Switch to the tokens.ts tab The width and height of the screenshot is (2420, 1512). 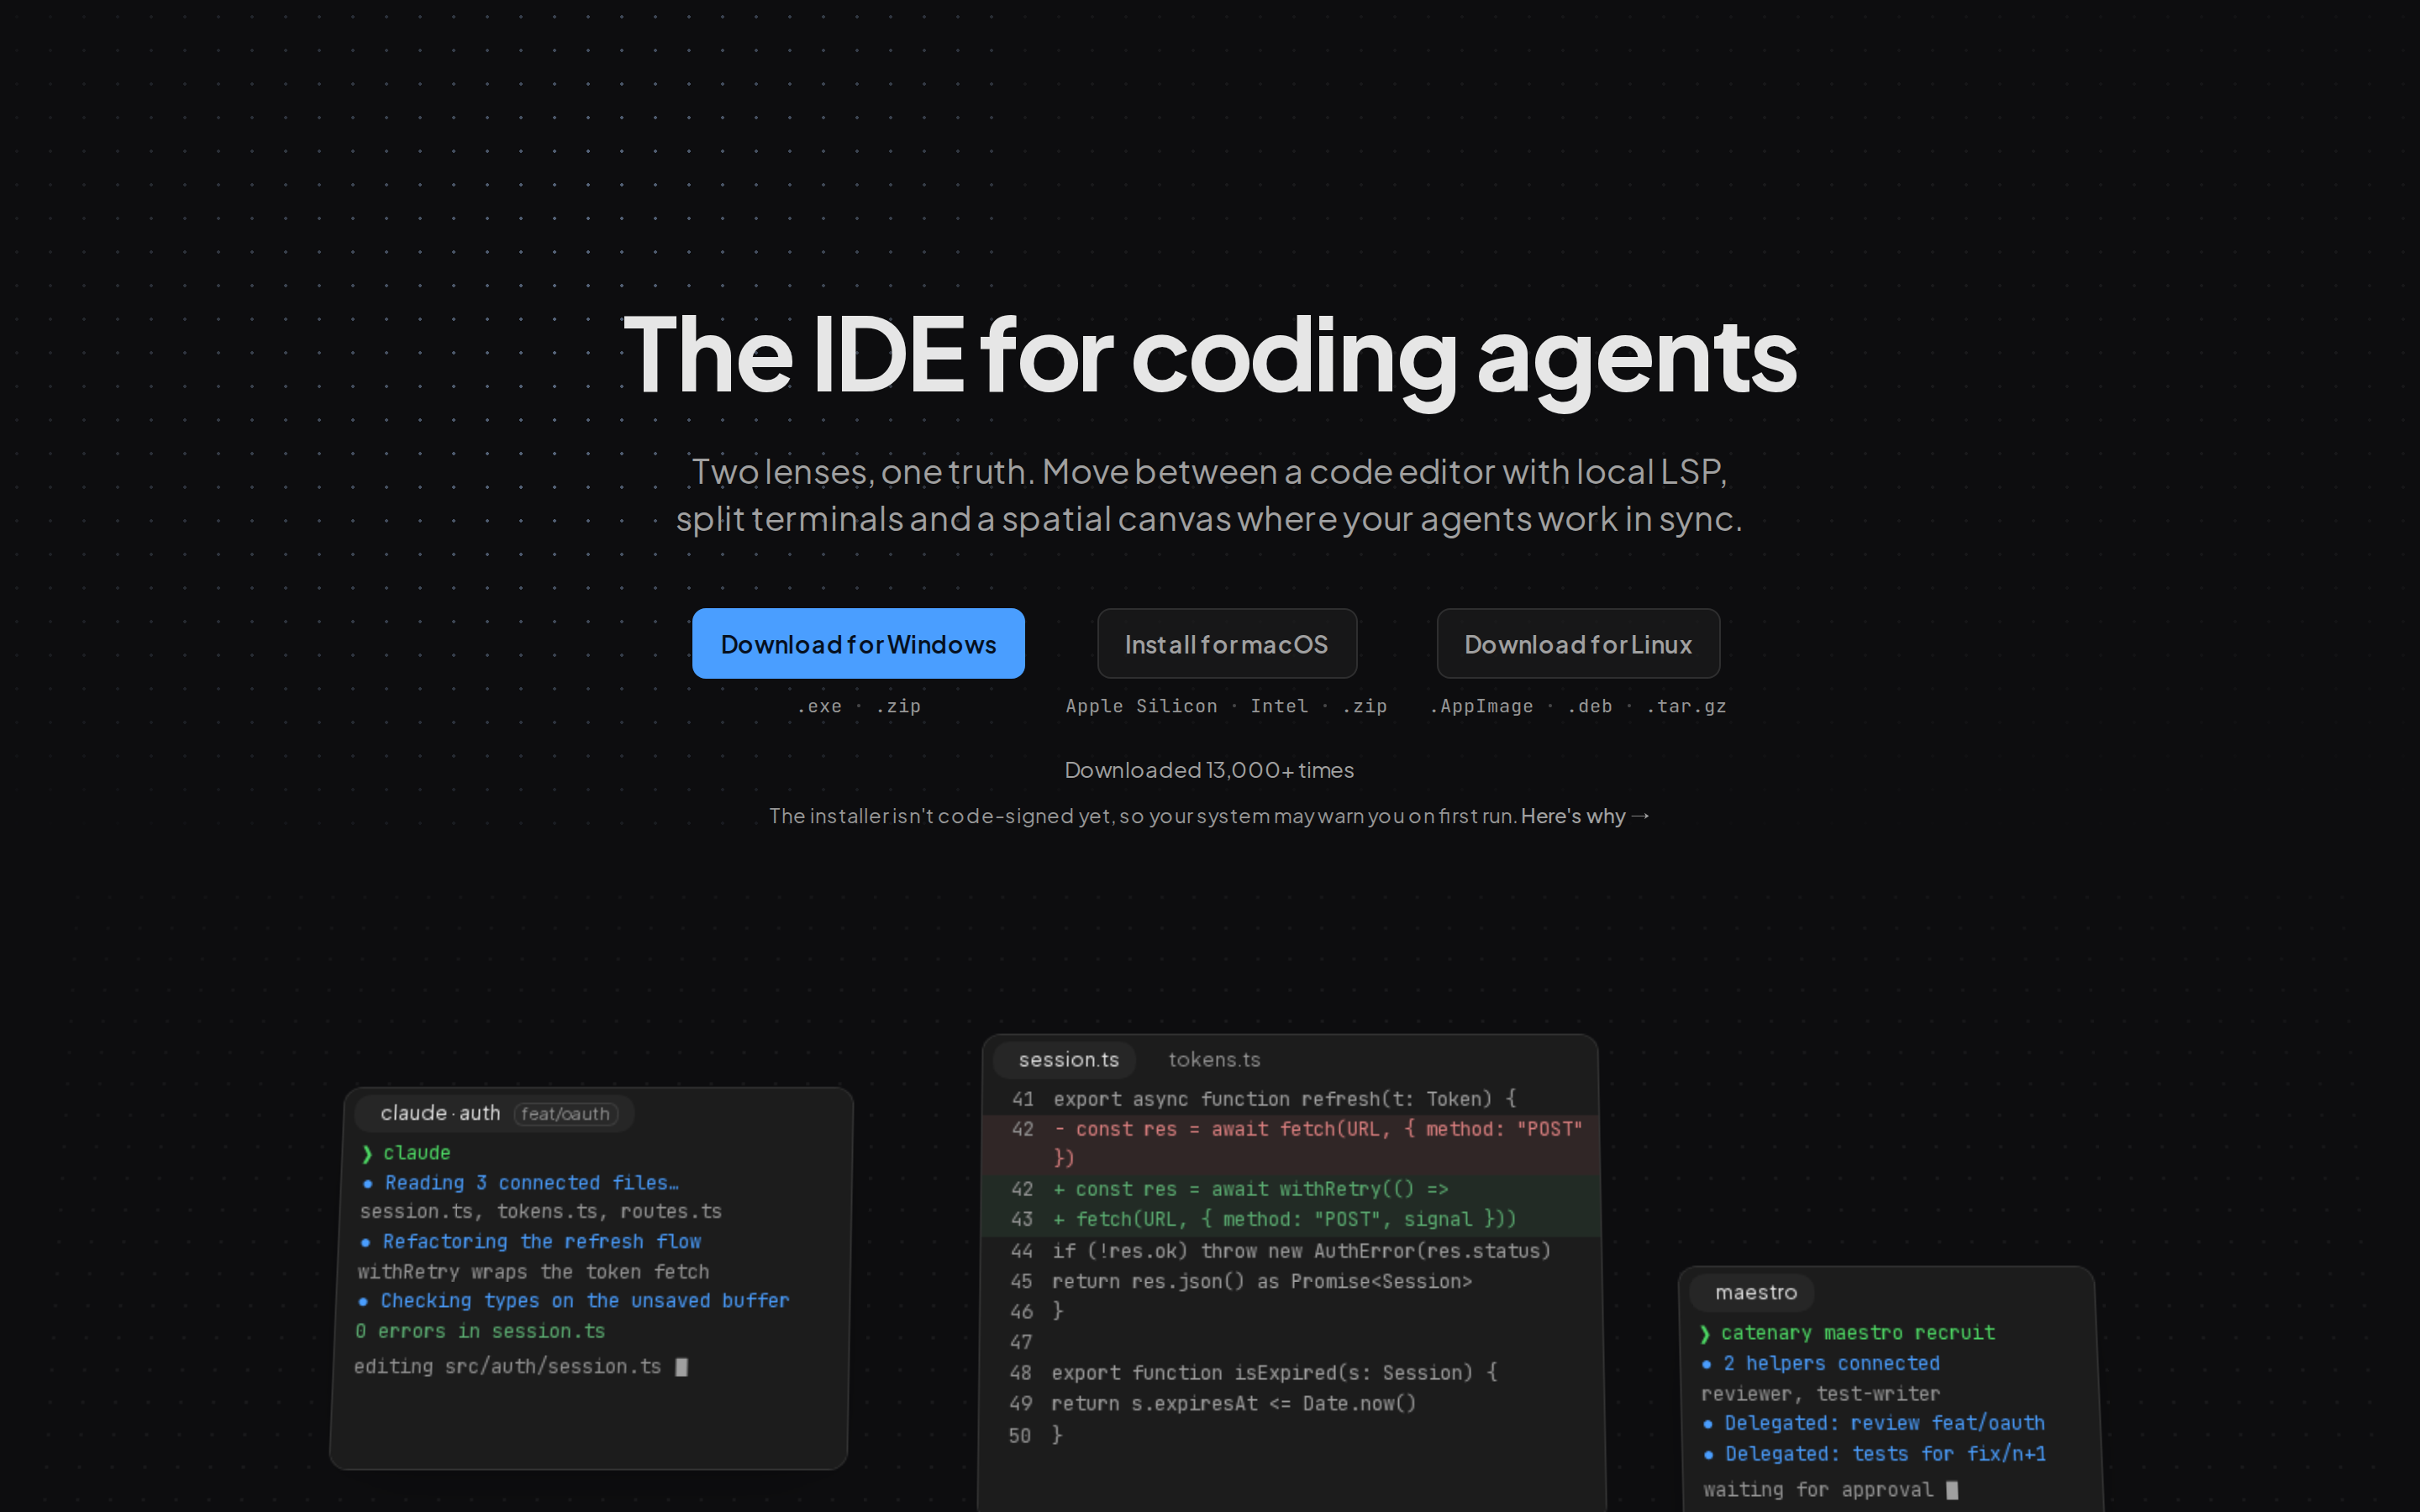(x=1214, y=1060)
